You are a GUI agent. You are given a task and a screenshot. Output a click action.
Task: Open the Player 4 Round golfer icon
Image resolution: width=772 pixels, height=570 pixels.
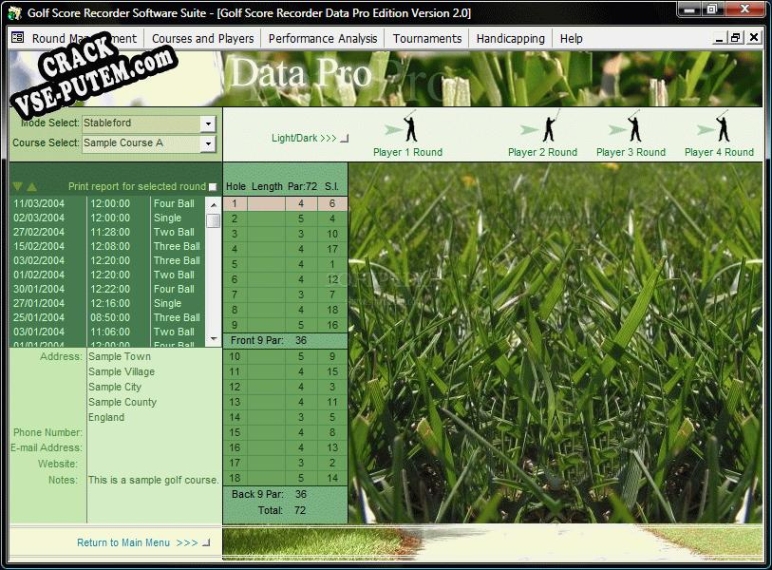[722, 126]
